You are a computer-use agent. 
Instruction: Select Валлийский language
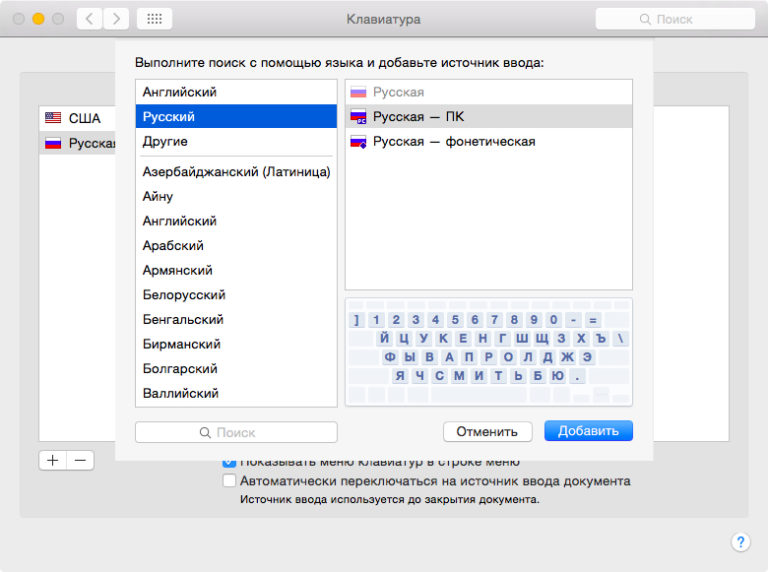(236, 393)
